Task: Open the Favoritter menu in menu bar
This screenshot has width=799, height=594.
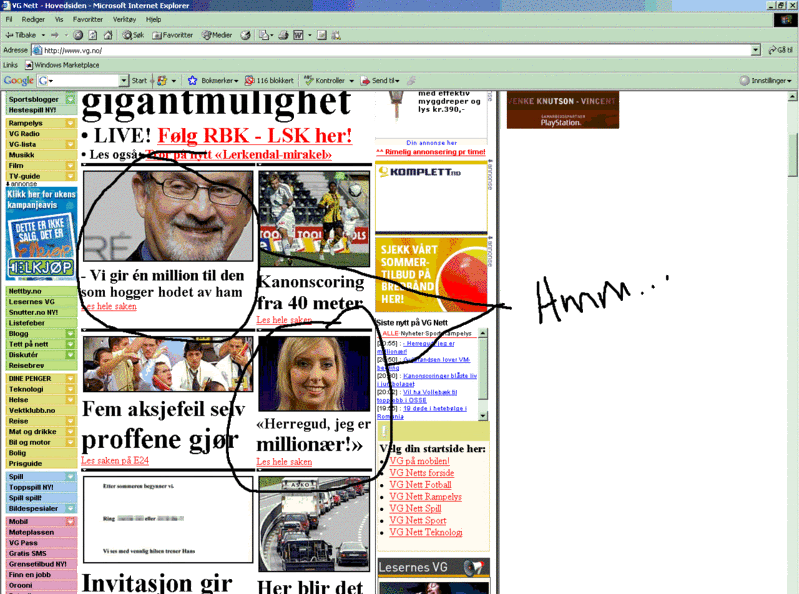Action: pos(87,19)
